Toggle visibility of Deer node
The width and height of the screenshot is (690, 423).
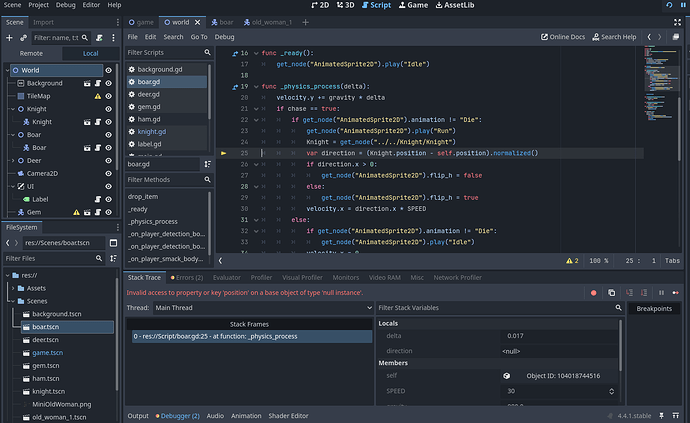tap(108, 161)
